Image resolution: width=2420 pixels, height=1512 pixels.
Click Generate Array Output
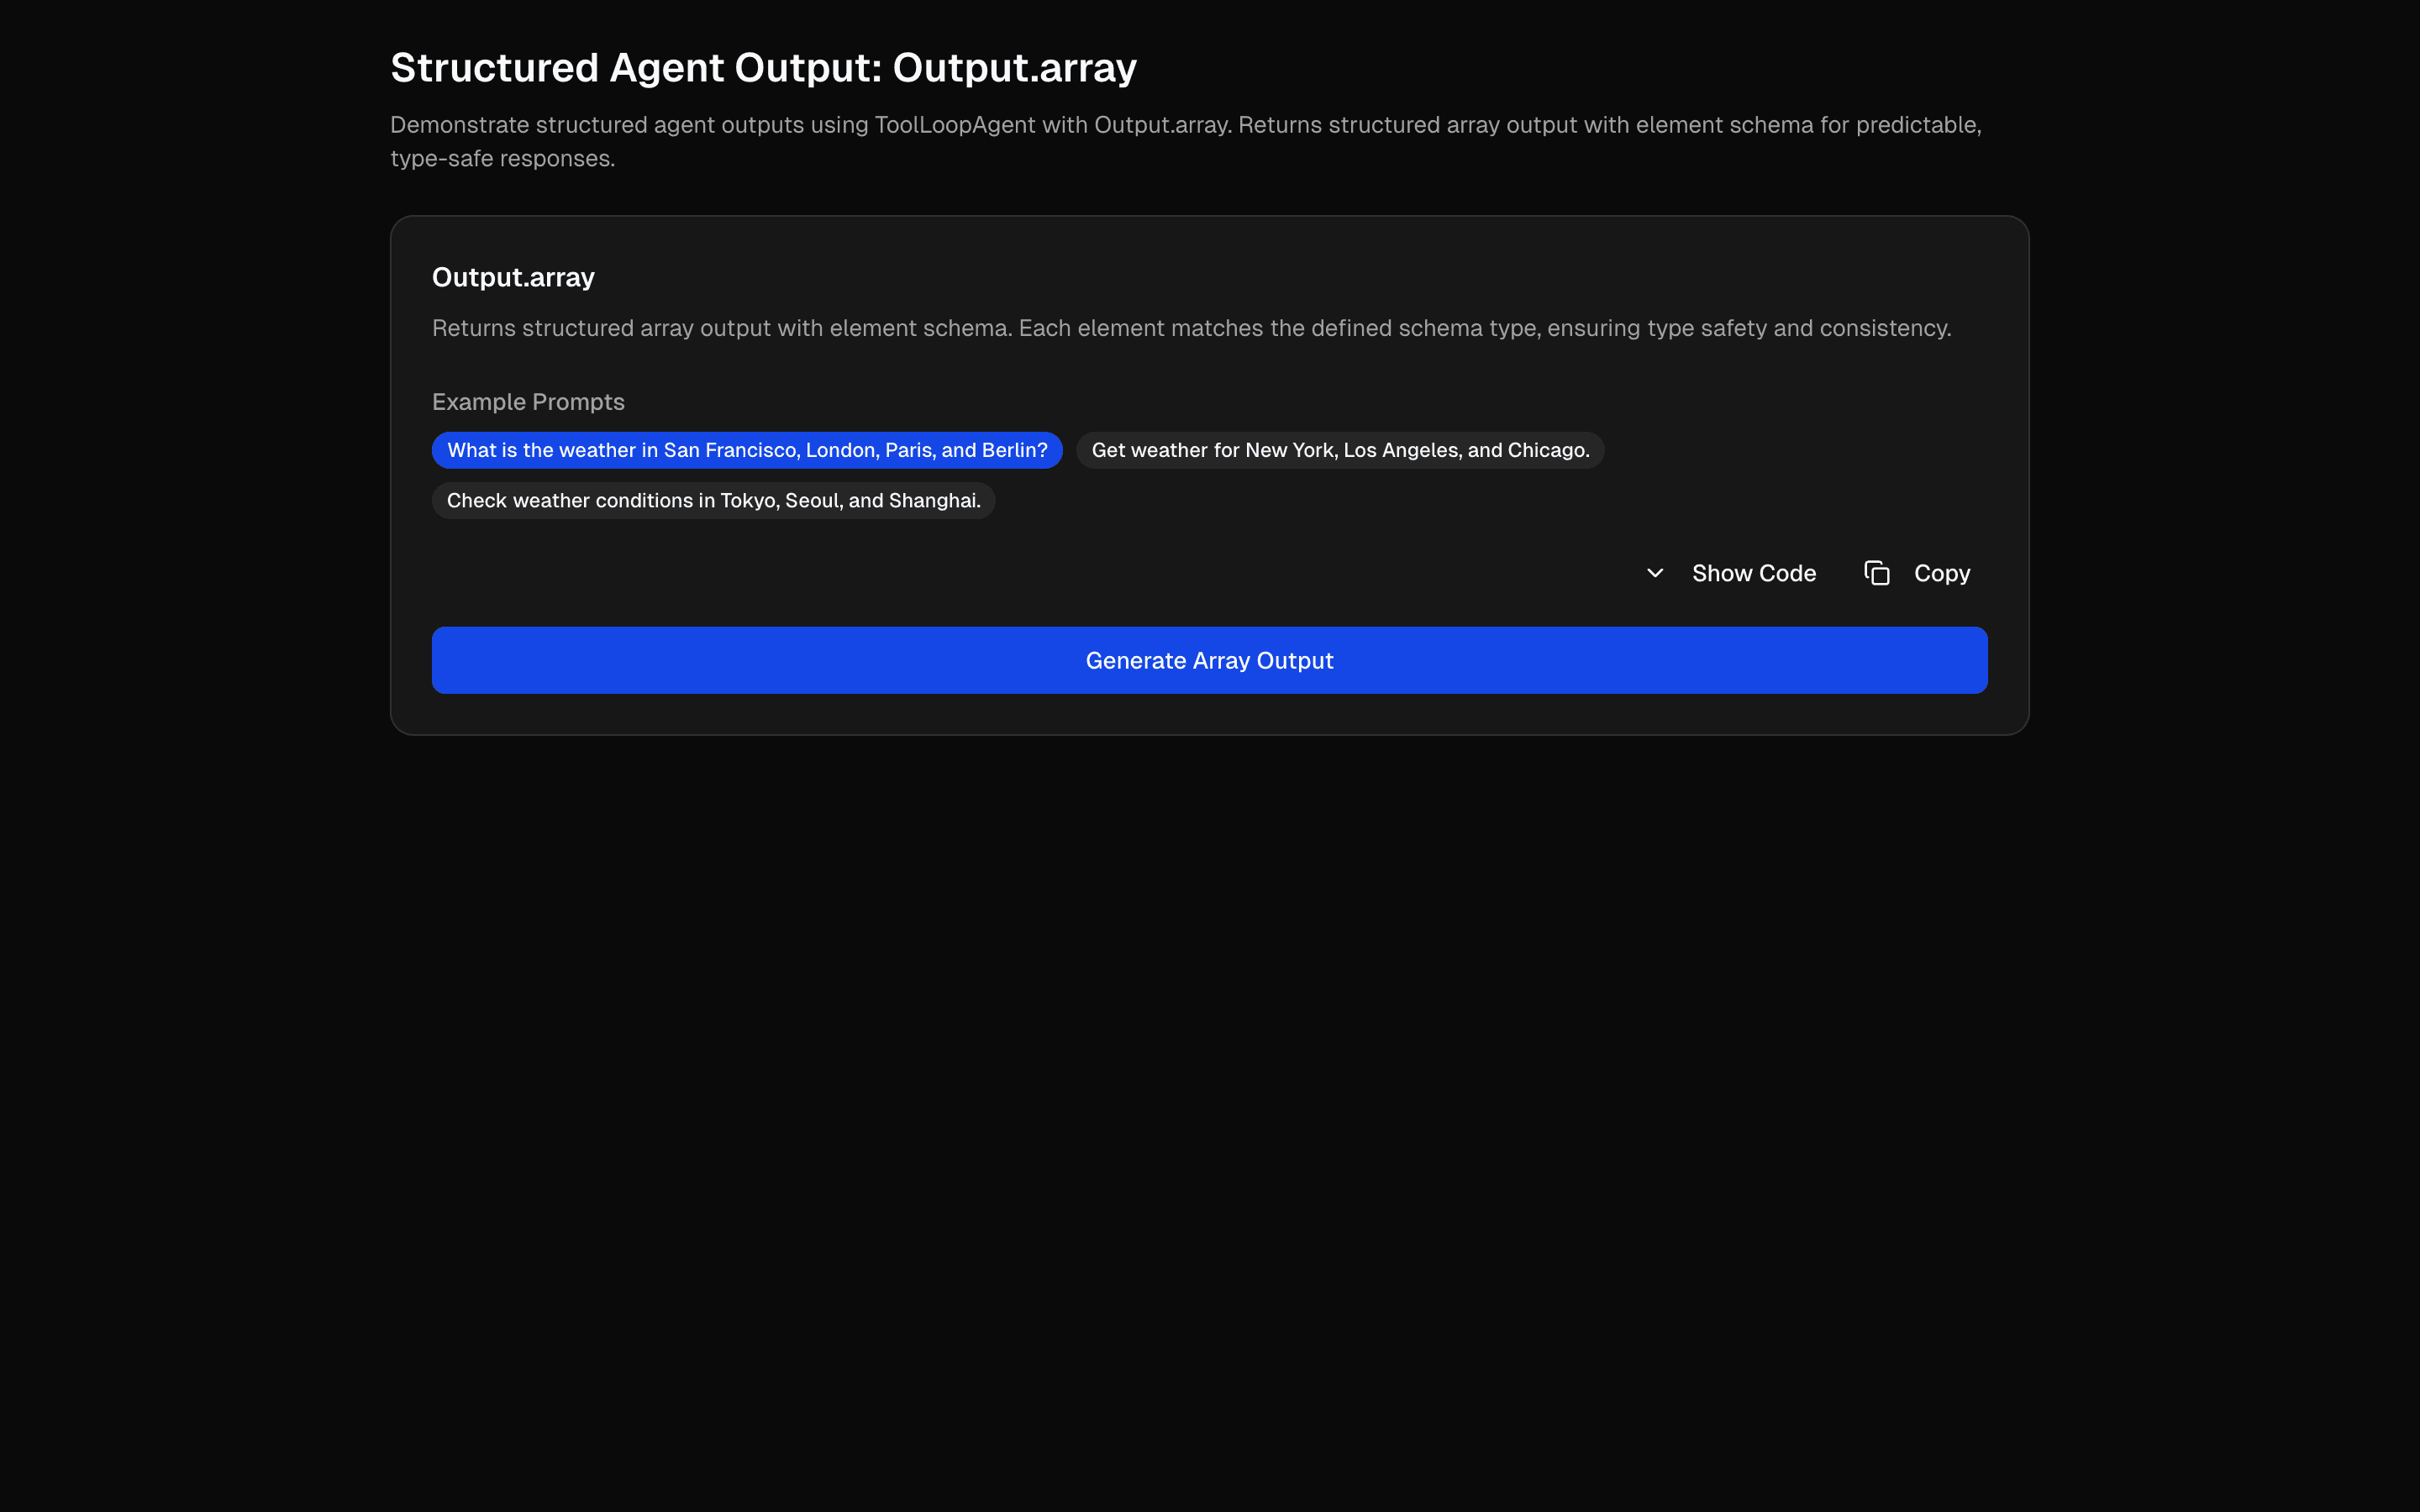tap(1209, 659)
